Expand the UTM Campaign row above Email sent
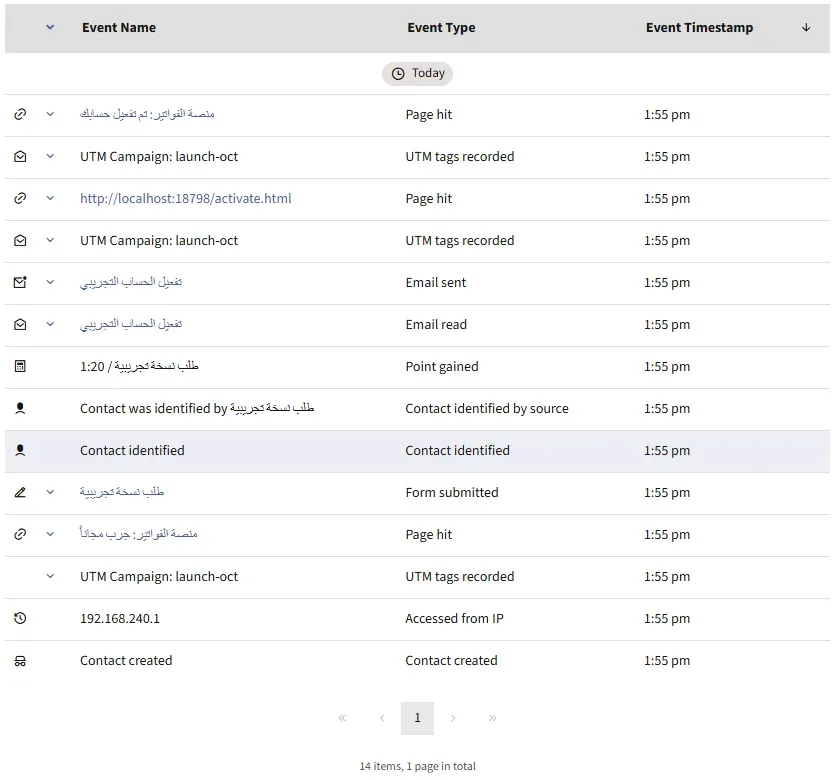This screenshot has height=780, width=840. pyautogui.click(x=50, y=241)
